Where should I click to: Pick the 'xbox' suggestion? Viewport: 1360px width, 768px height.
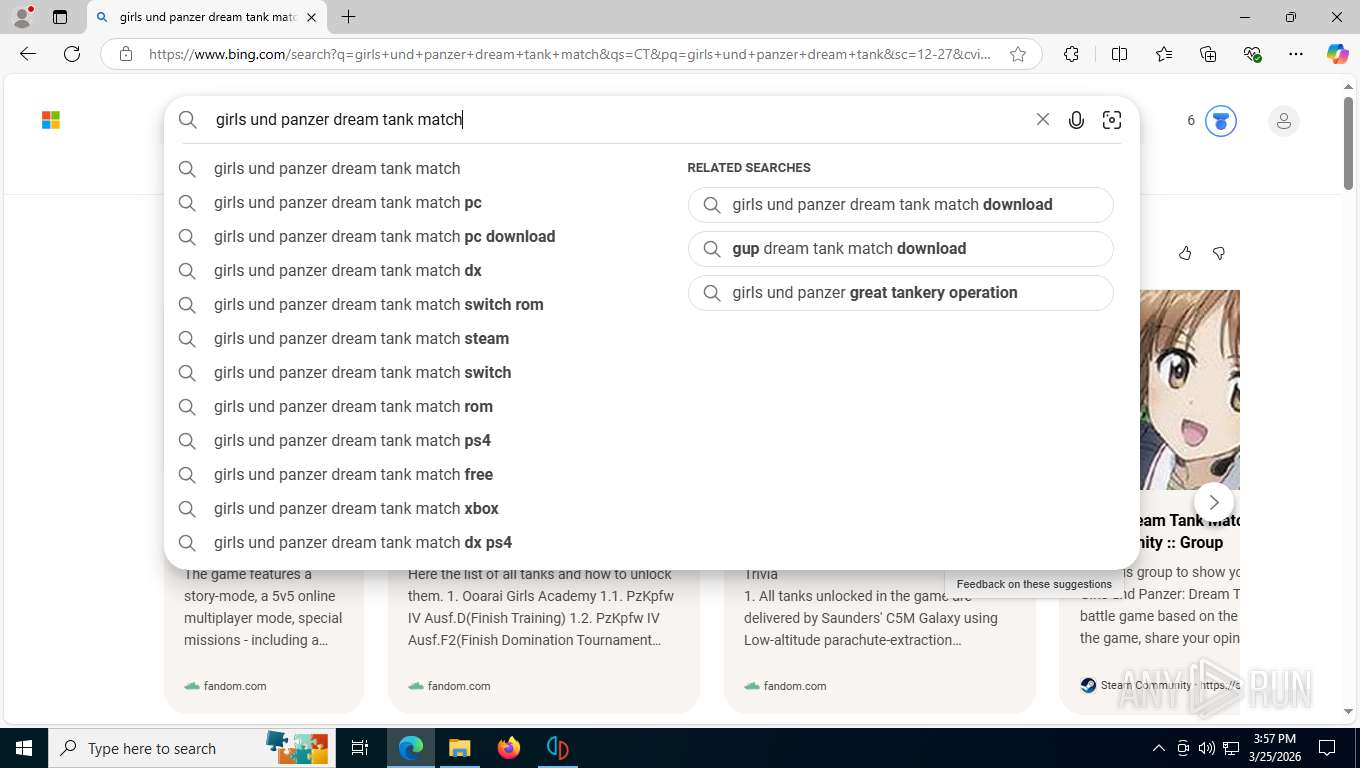356,508
